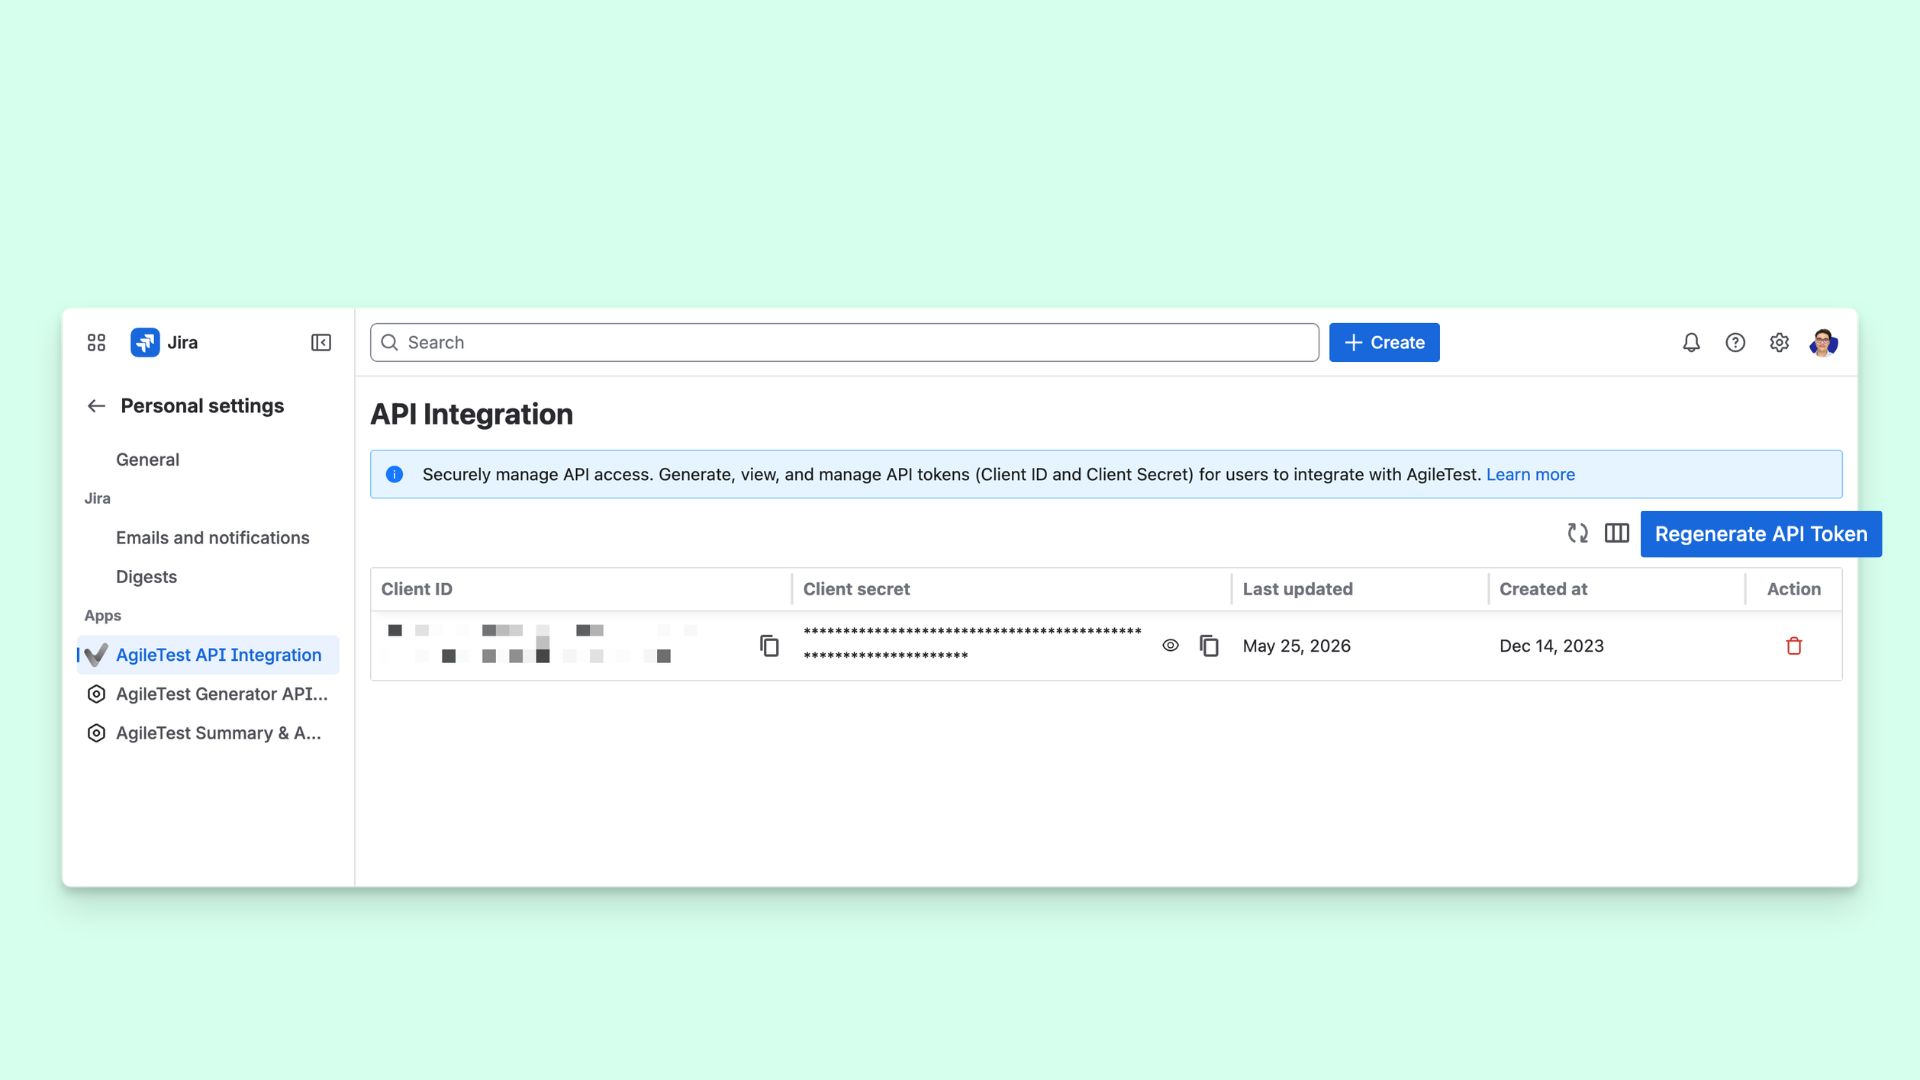This screenshot has width=1920, height=1080.
Task: Click the Personal settings heading
Action: 202,406
